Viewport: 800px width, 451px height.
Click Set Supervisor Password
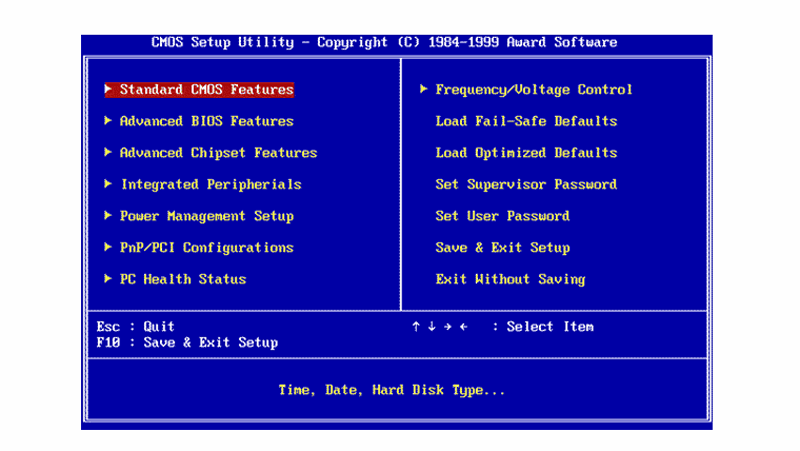click(x=526, y=185)
